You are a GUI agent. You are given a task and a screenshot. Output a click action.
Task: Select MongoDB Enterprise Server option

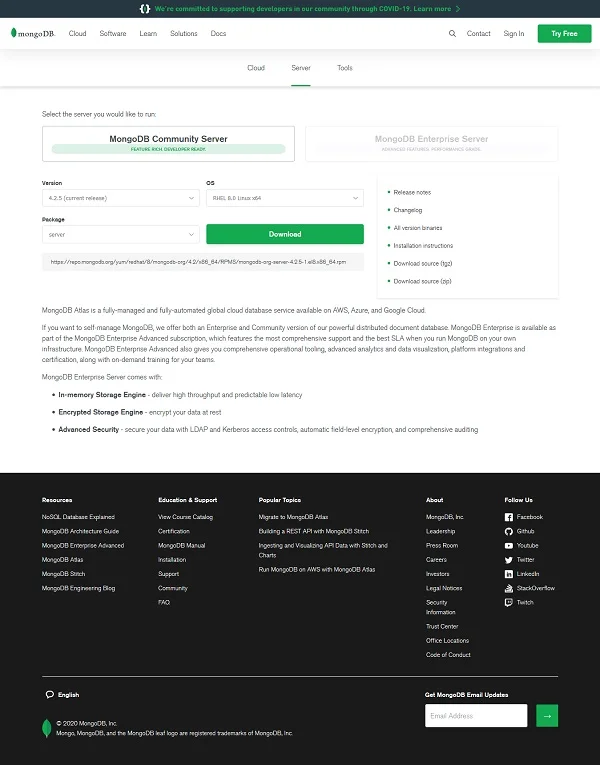(432, 144)
